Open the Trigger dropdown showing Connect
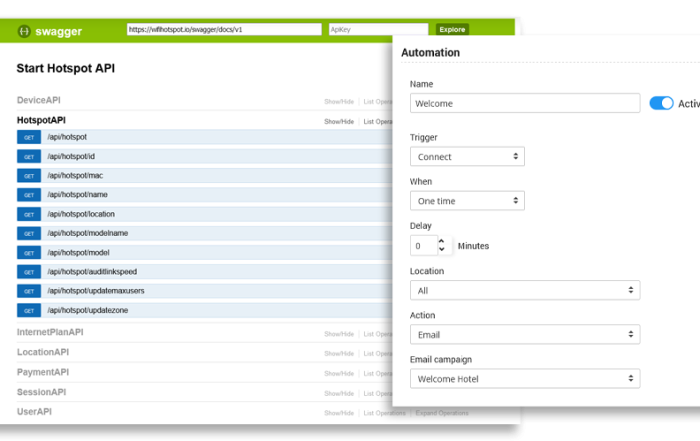Image resolution: width=700 pixels, height=441 pixels. point(467,157)
